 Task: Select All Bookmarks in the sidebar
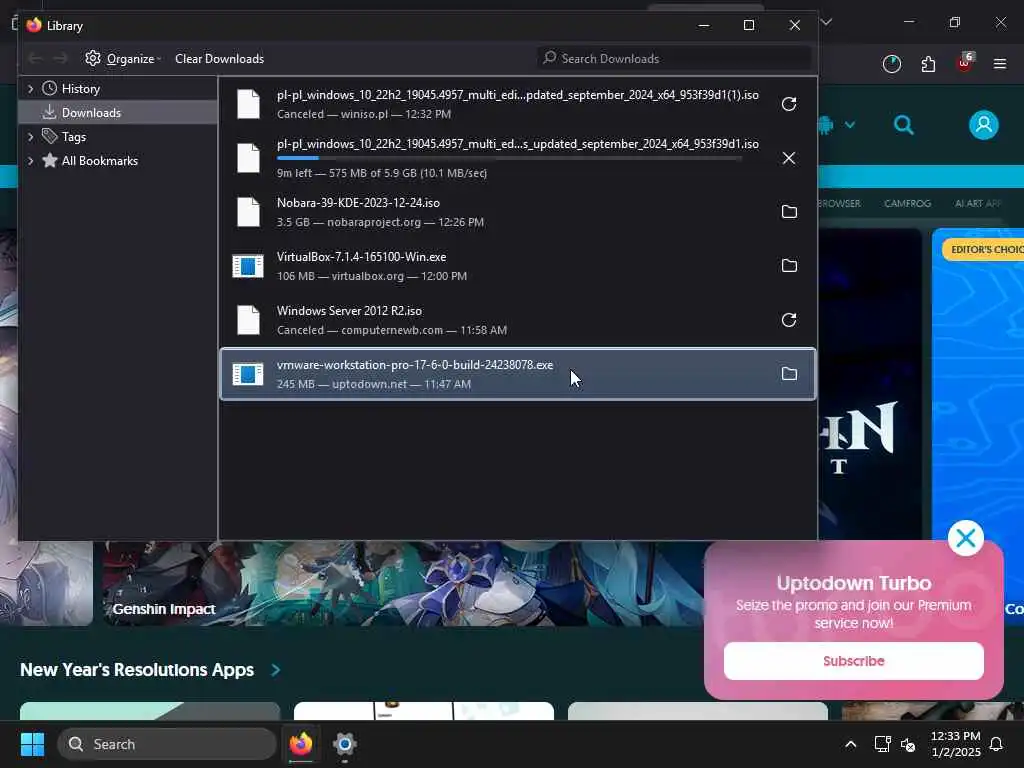pos(99,161)
